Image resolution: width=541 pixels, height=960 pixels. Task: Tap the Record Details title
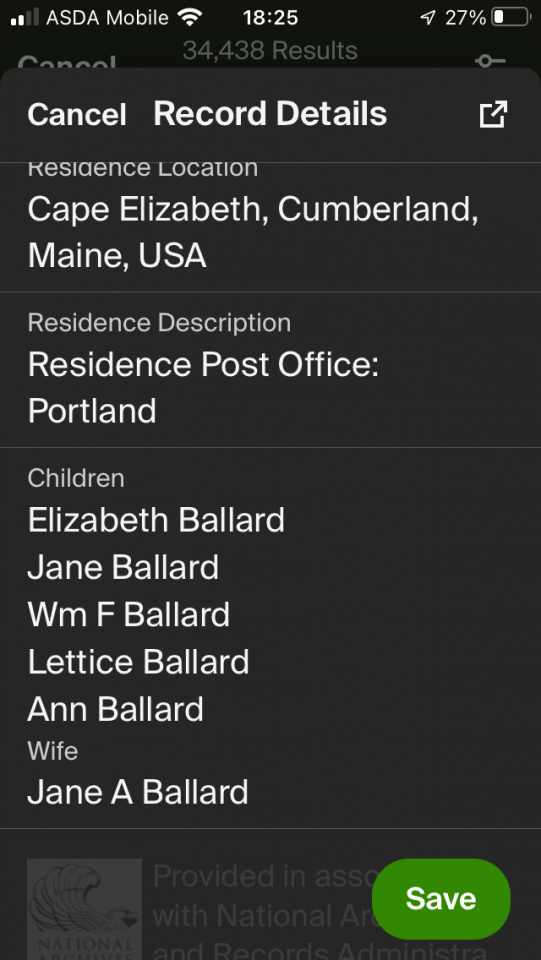tap(270, 114)
